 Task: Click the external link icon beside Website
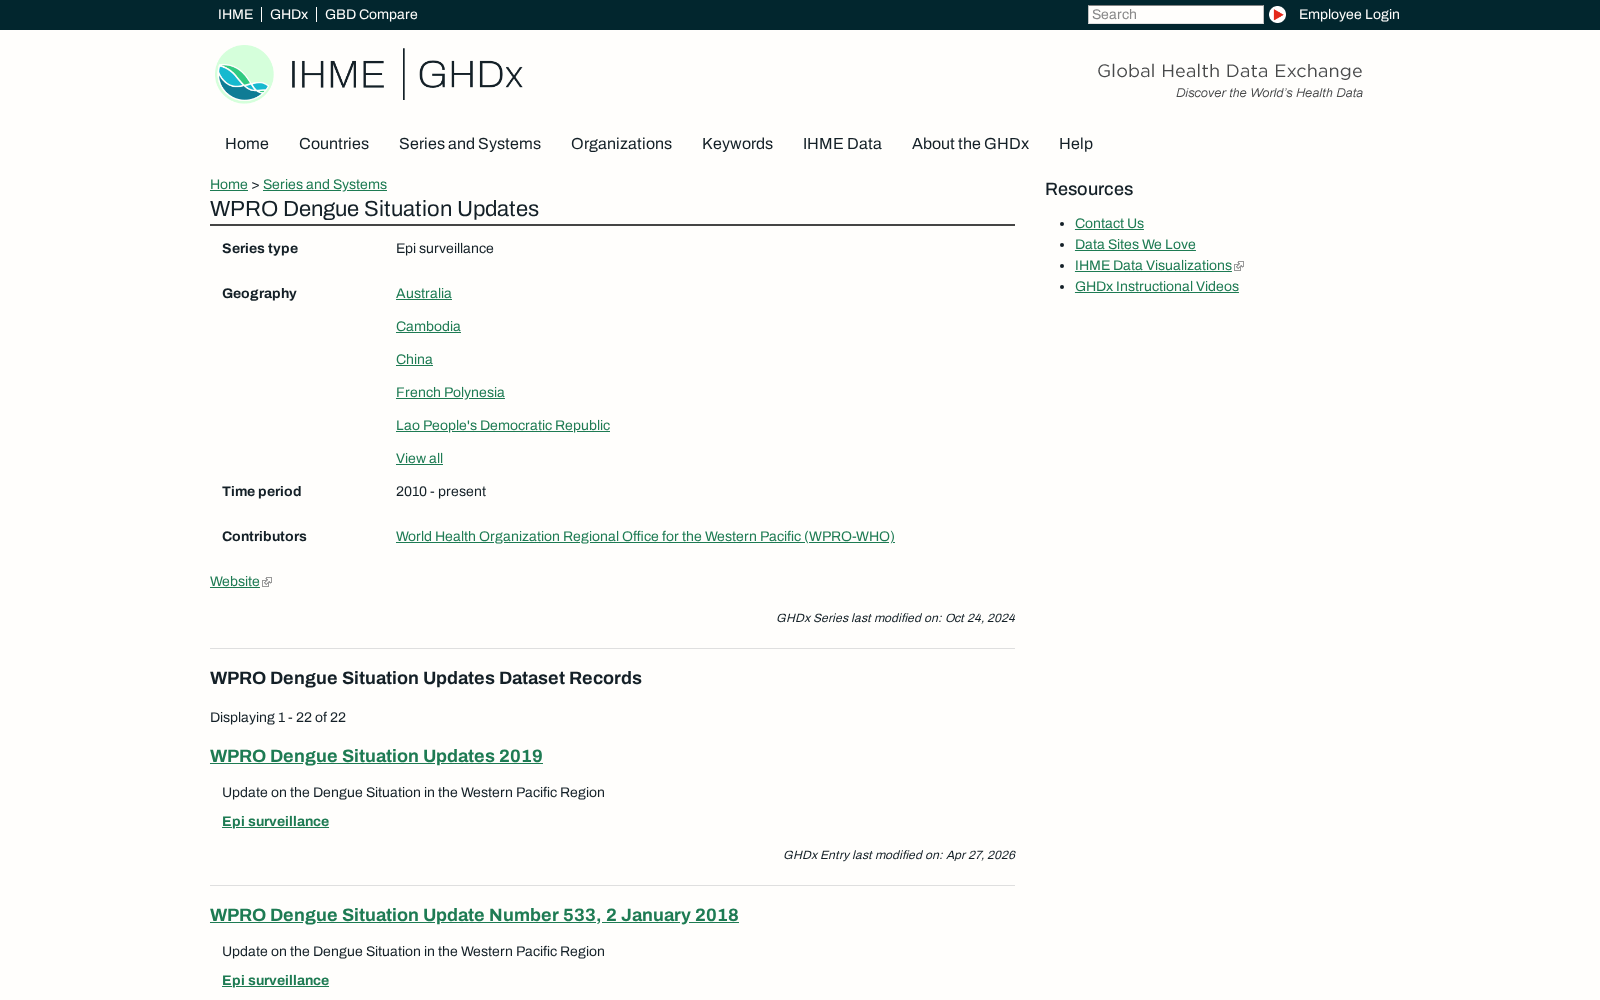(267, 582)
